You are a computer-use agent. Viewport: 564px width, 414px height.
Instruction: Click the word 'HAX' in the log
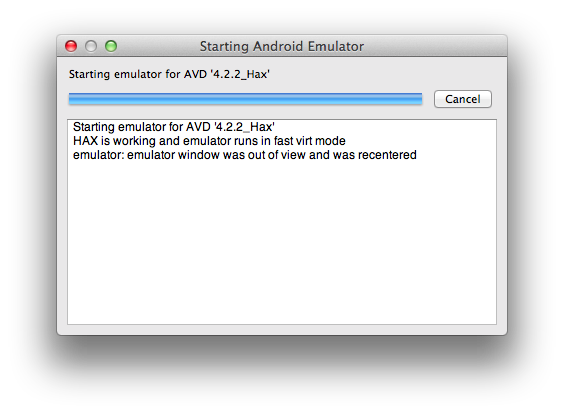pos(85,141)
